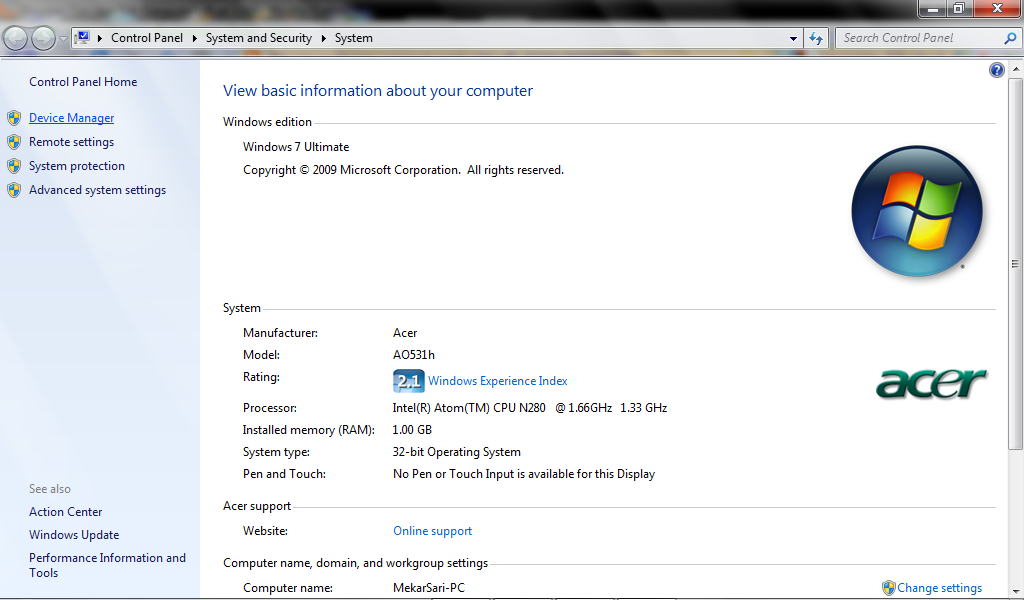Screen dimensions: 1024x600
Task: Click scrollbar up arrow
Action: 1015,69
